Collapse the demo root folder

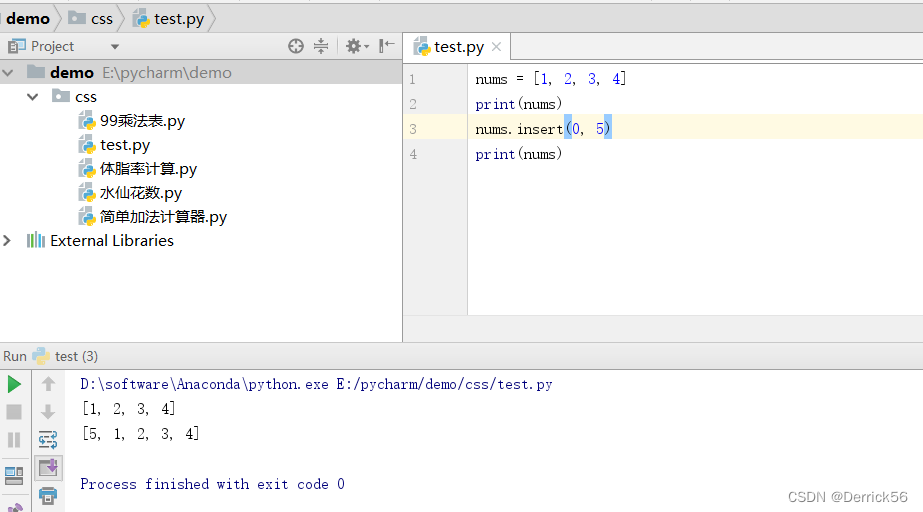pyautogui.click(x=8, y=72)
